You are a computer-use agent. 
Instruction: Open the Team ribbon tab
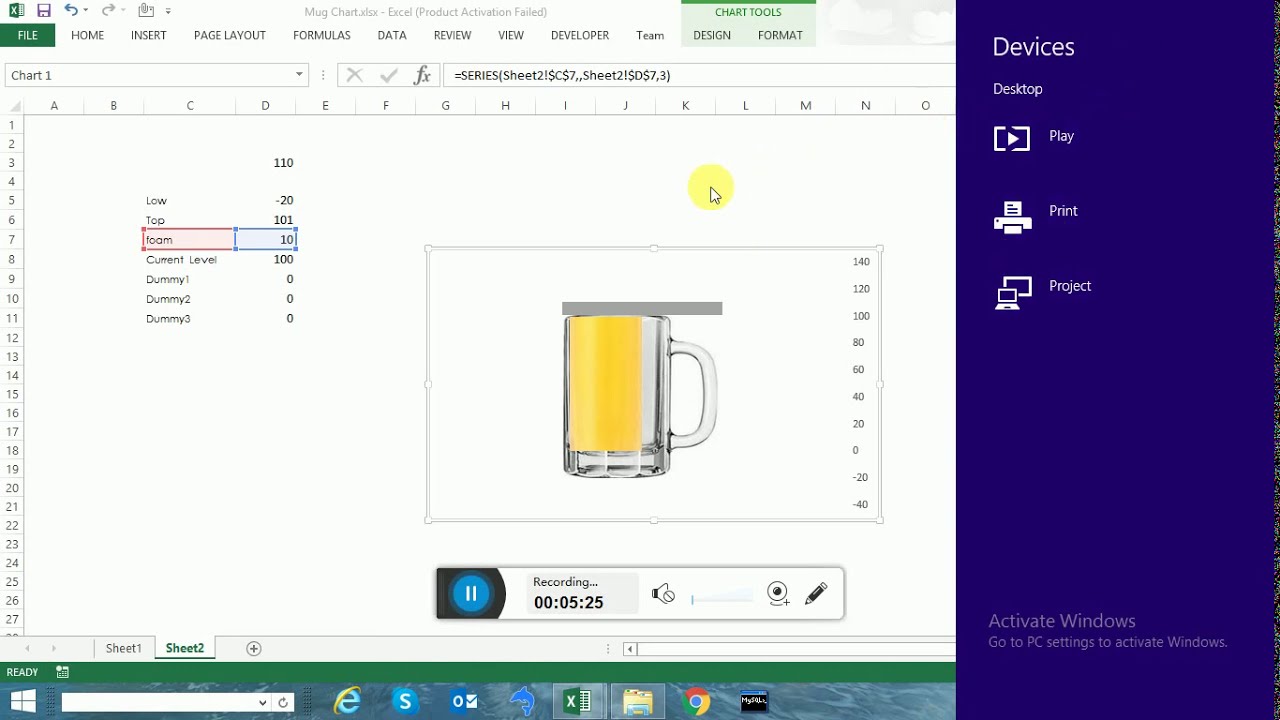[650, 35]
